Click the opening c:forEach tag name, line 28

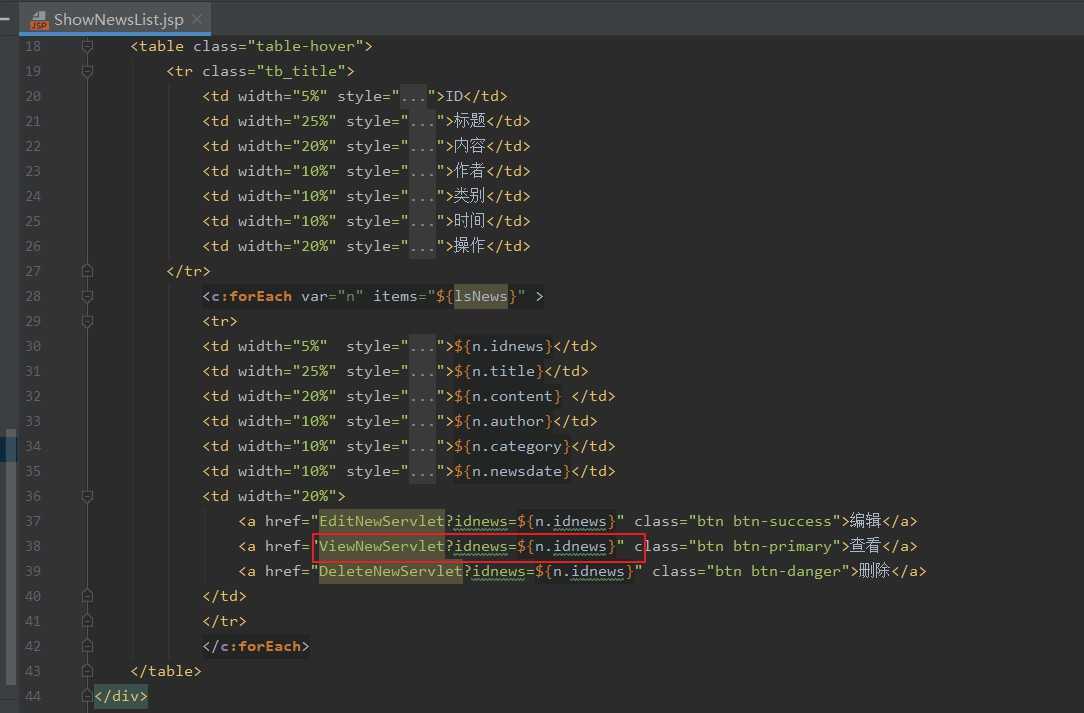tap(252, 296)
